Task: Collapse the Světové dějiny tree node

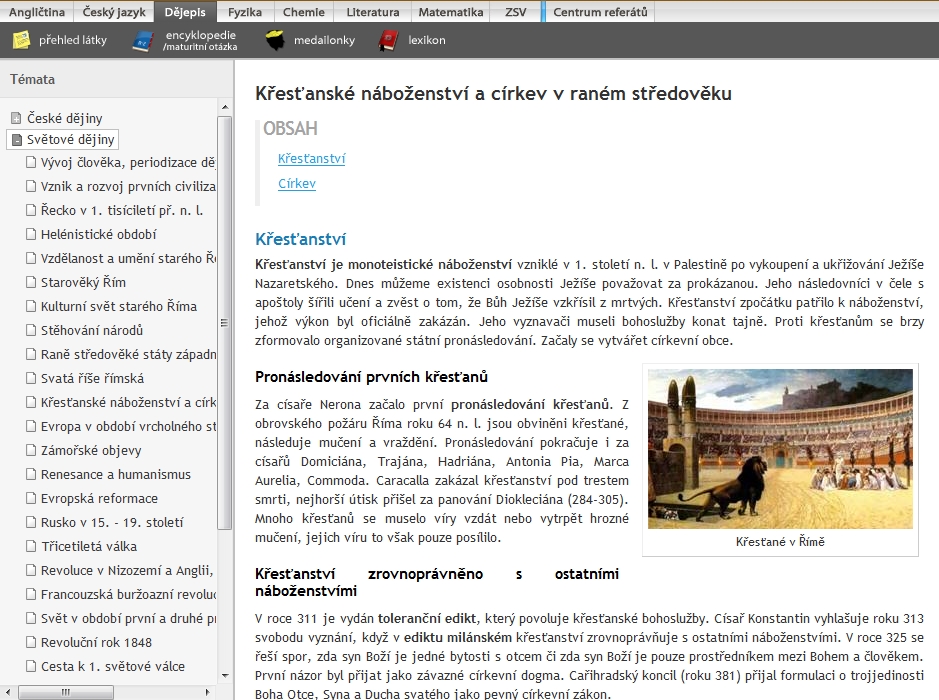Action: 16,140
